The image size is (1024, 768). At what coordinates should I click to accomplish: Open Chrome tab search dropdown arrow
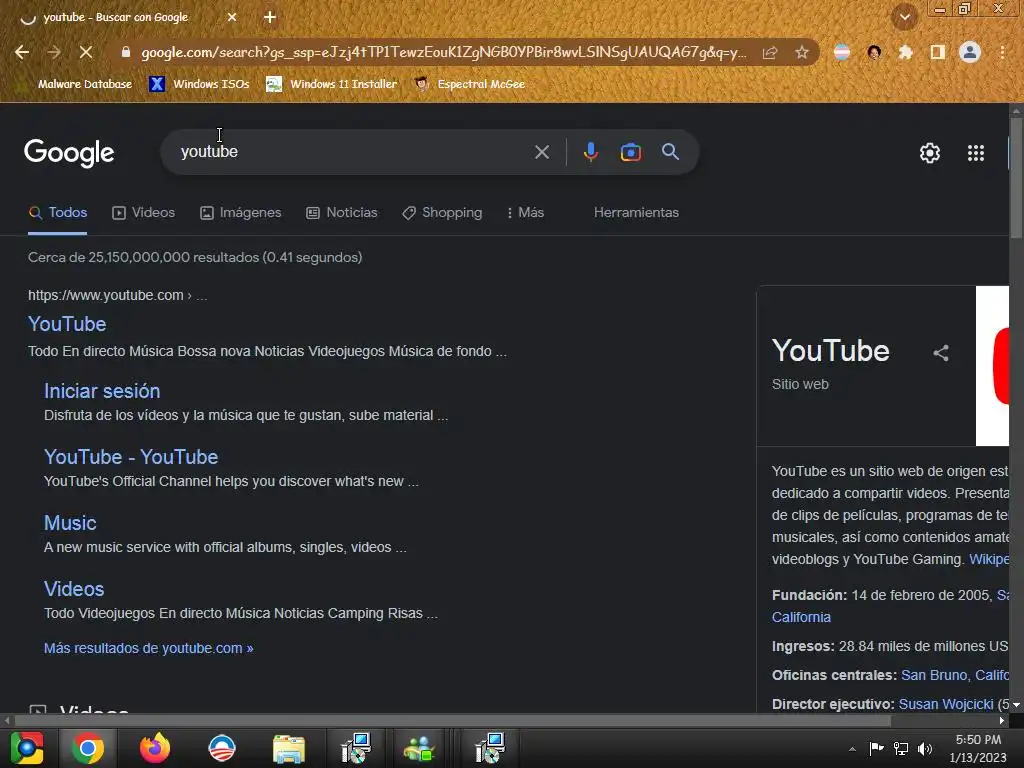point(905,18)
